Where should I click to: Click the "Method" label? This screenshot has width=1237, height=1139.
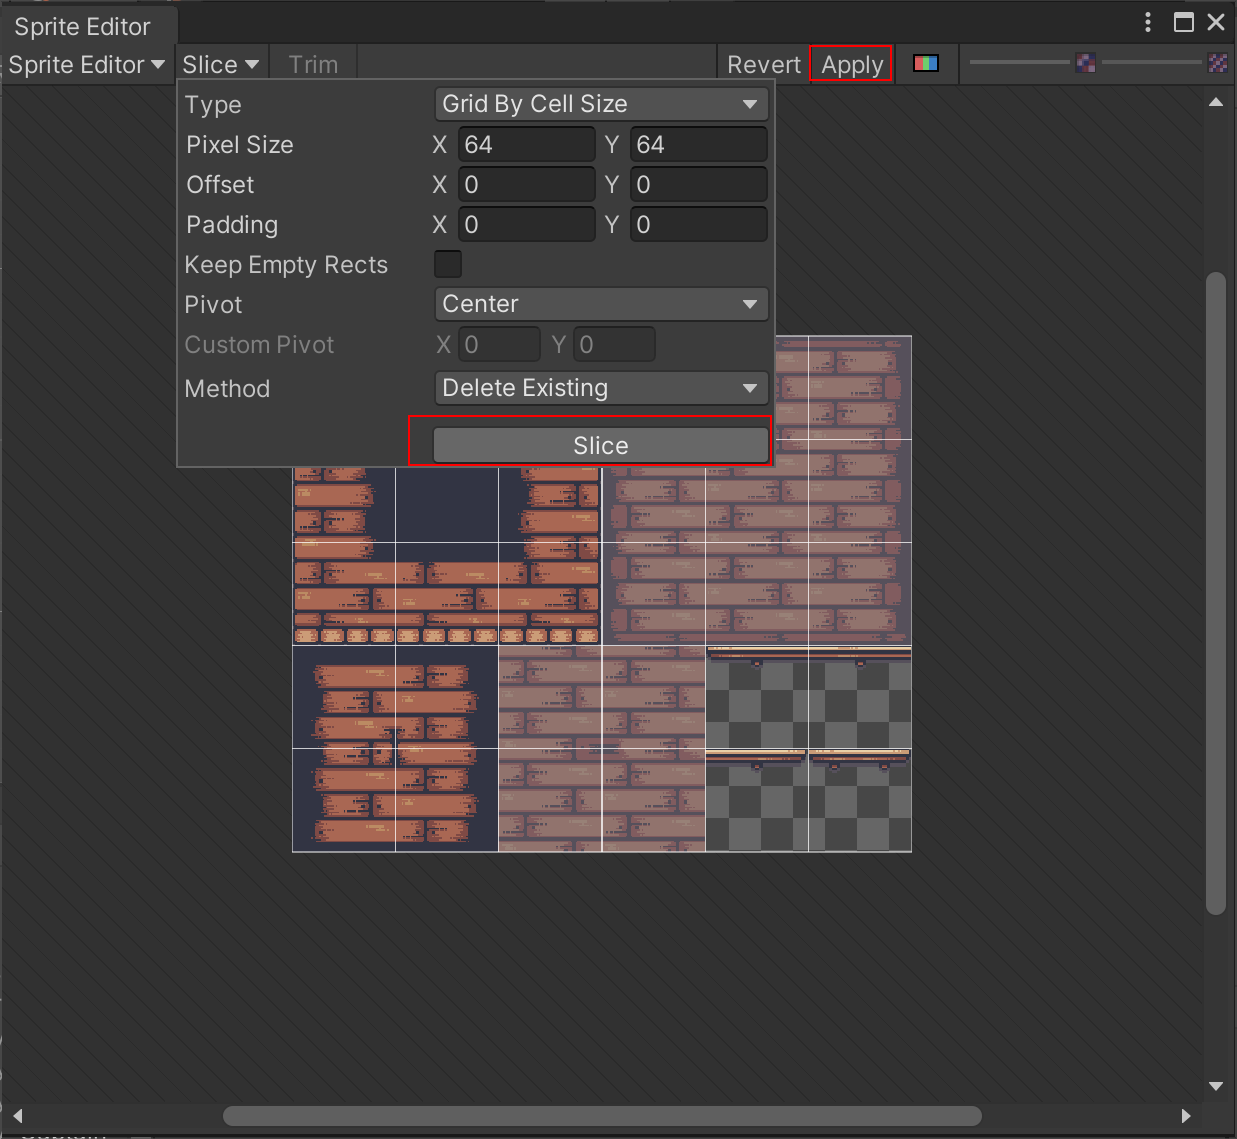pyautogui.click(x=227, y=389)
